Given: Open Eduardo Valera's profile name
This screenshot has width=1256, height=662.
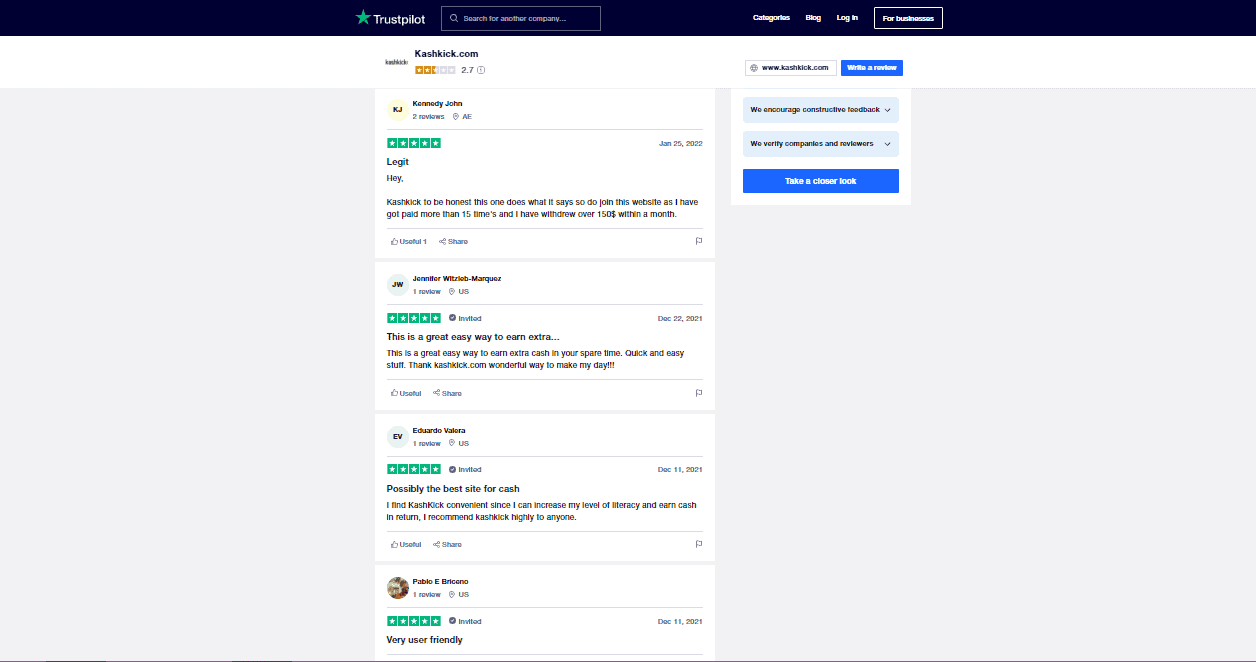Looking at the screenshot, I should pos(439,431).
